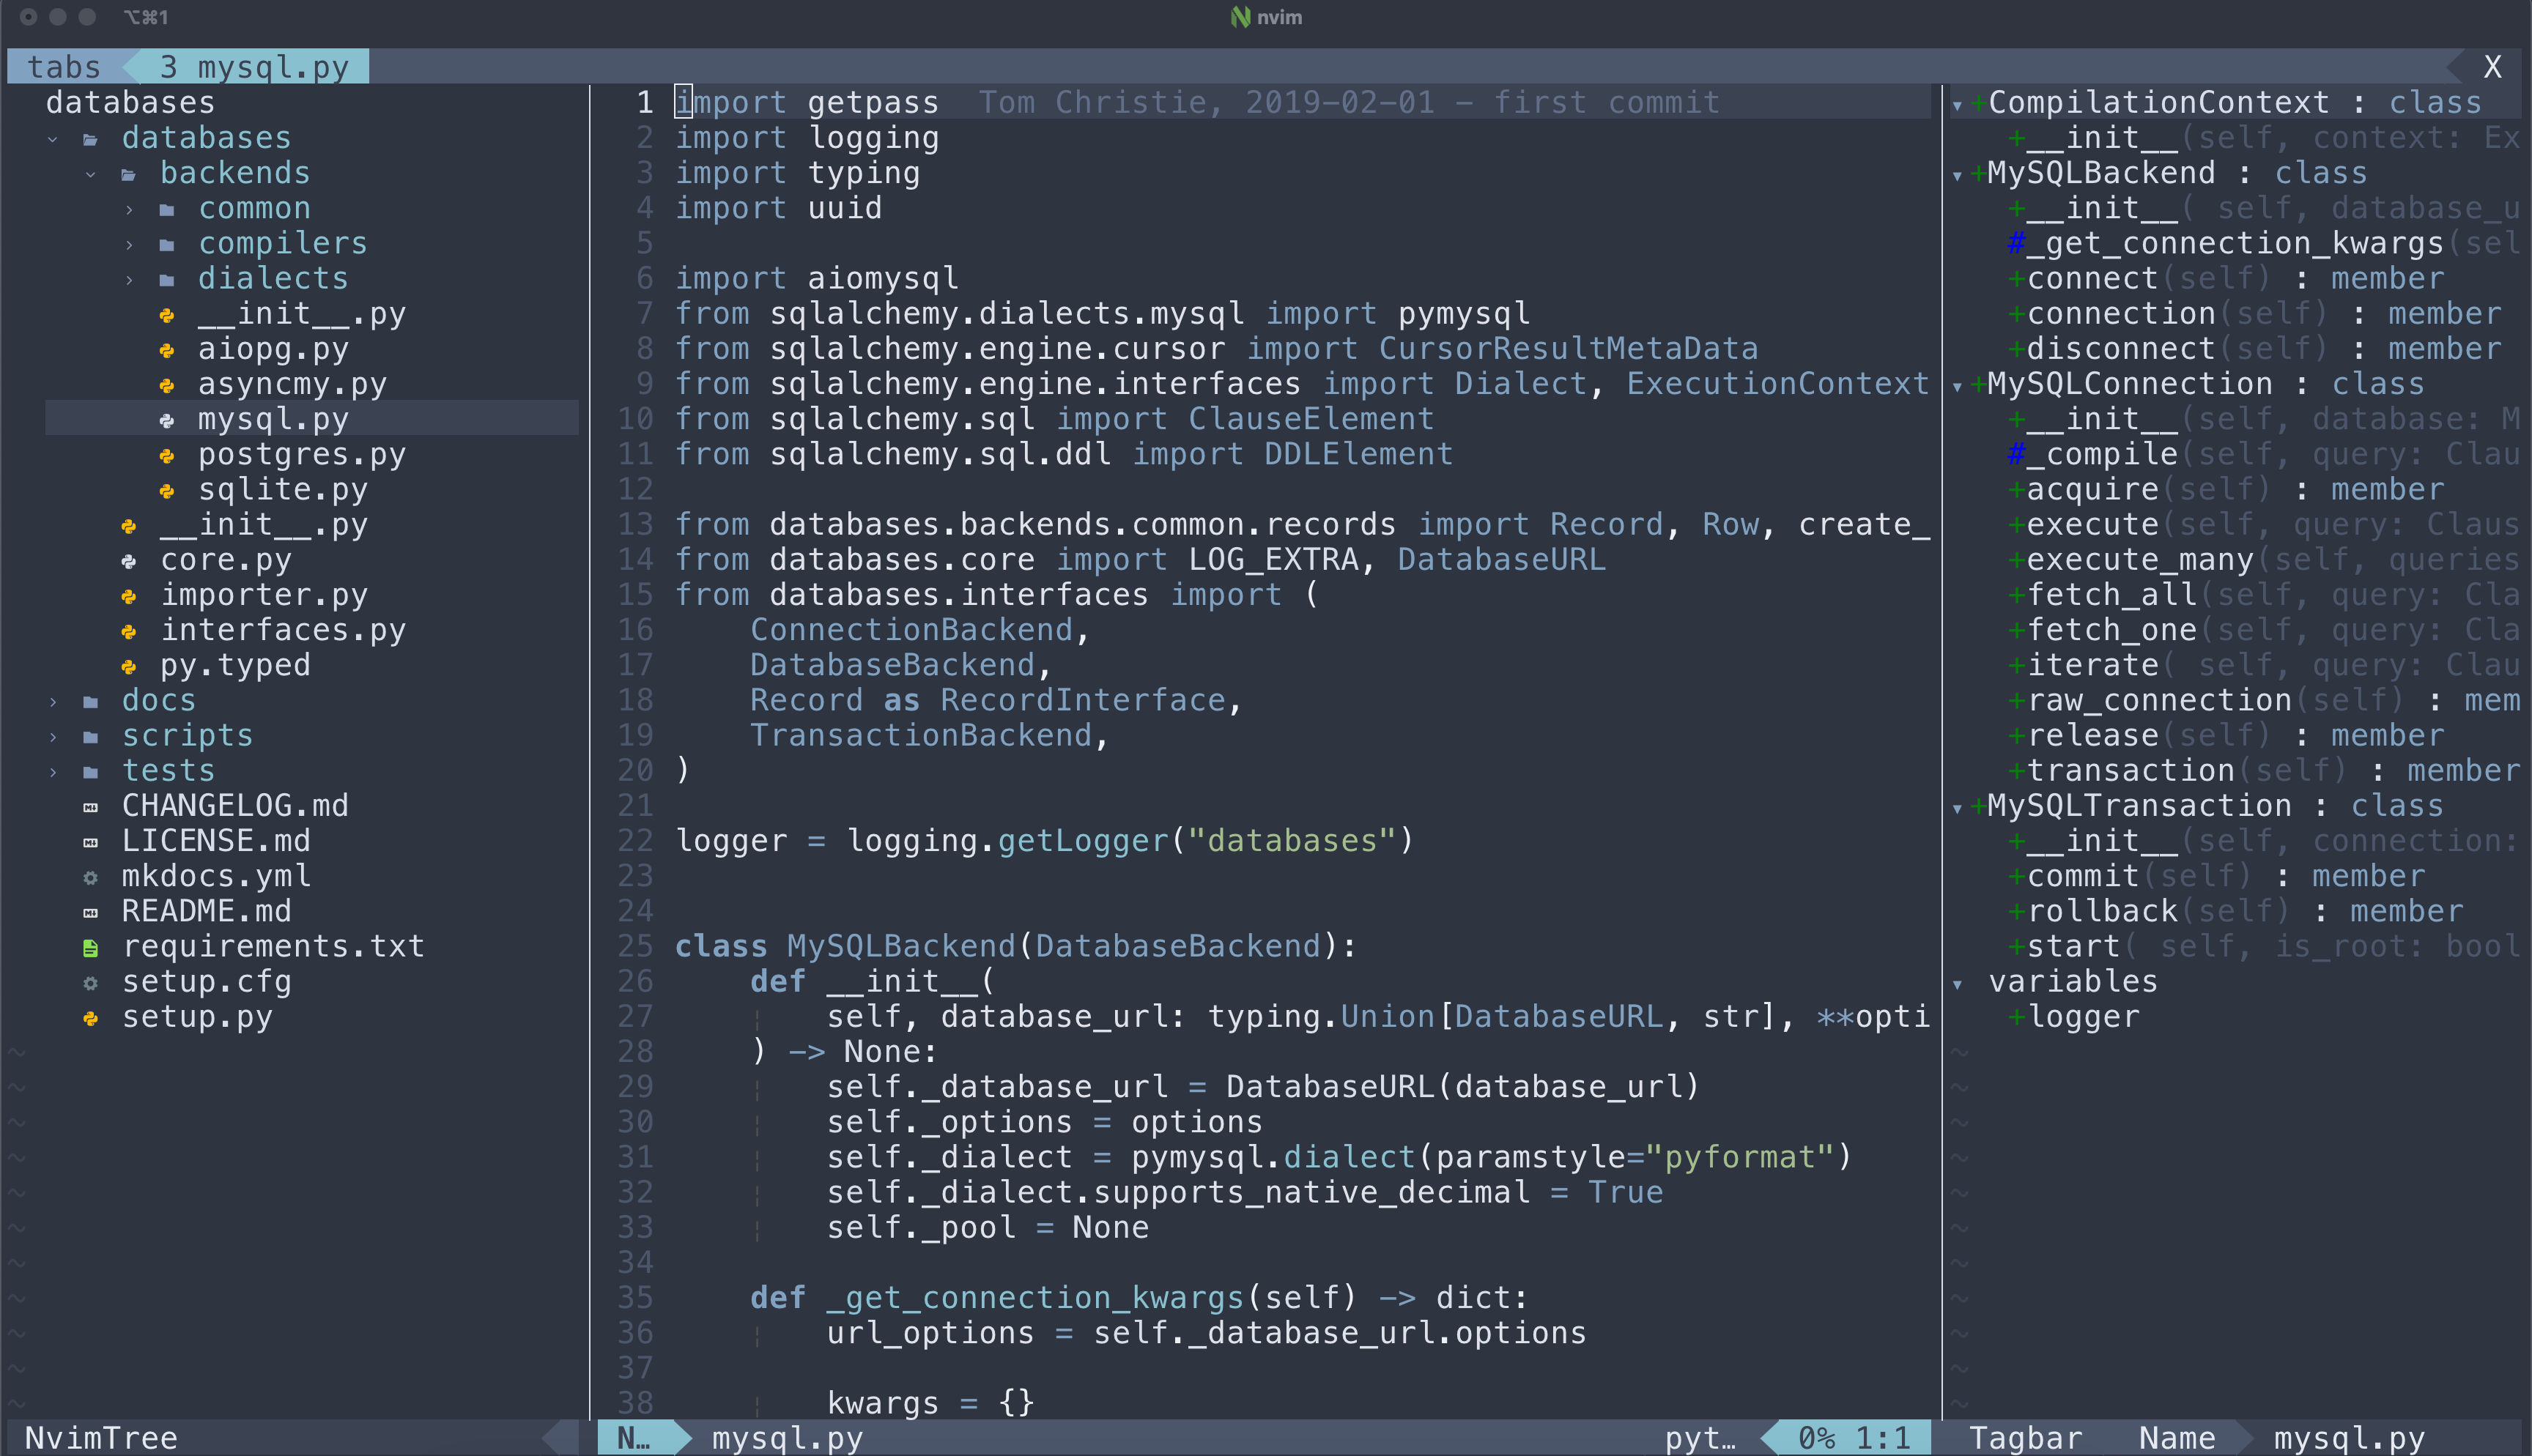Fold the MySQLTransaction class arrow
This screenshot has width=2532, height=1456.
click(1957, 807)
